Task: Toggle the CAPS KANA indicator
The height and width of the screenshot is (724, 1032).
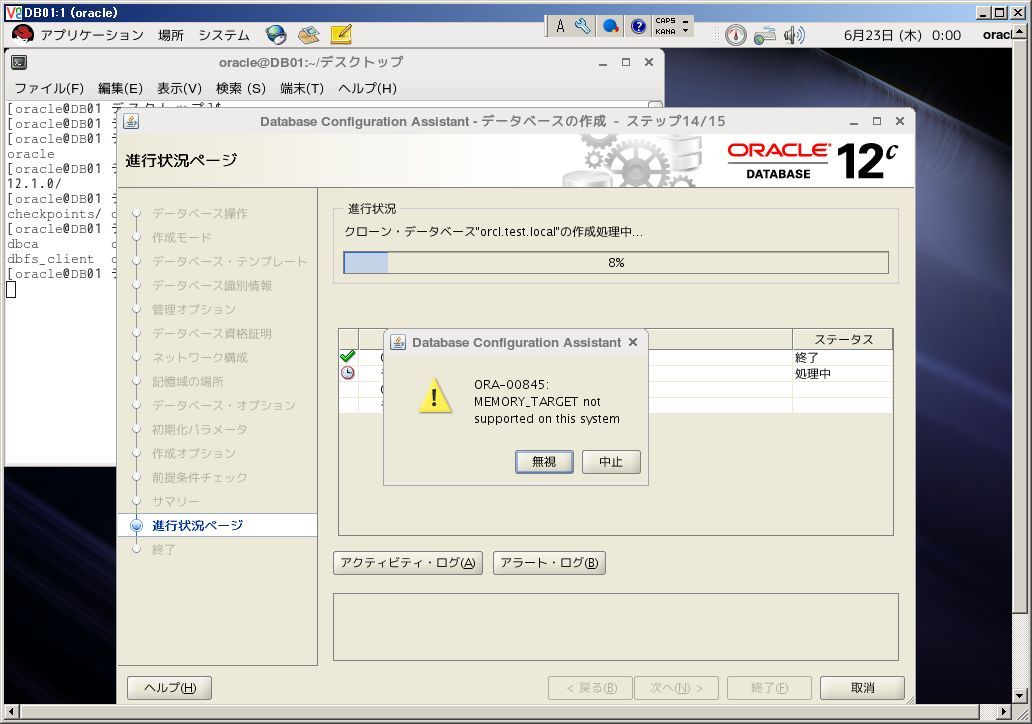Action: pyautogui.click(x=665, y=26)
